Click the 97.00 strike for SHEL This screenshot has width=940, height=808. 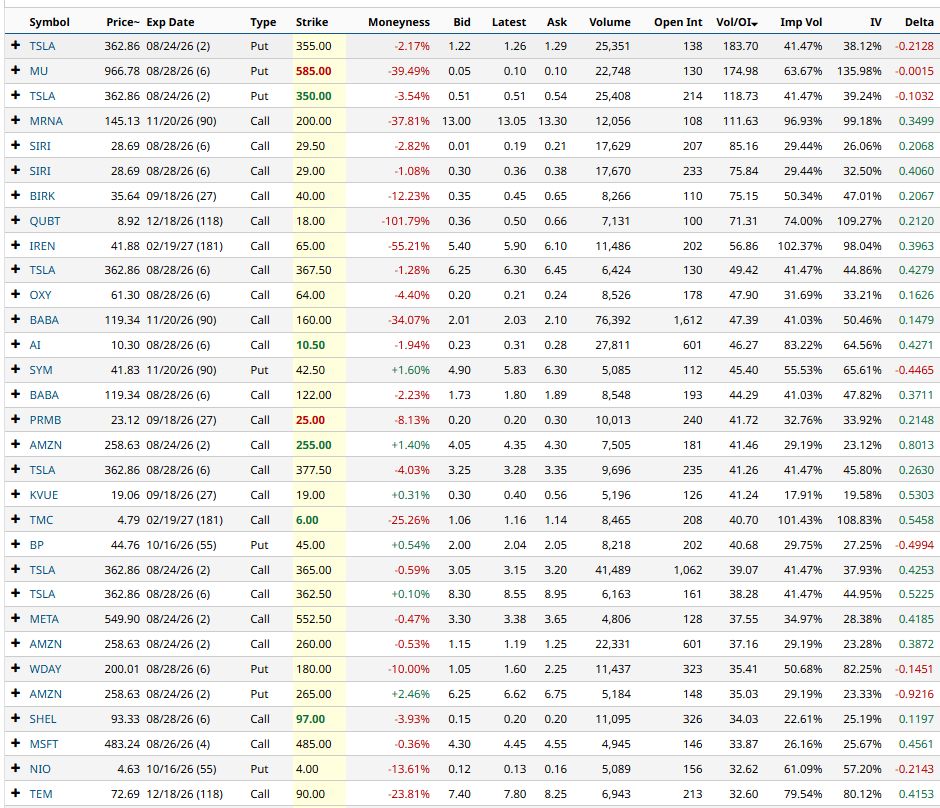[311, 719]
